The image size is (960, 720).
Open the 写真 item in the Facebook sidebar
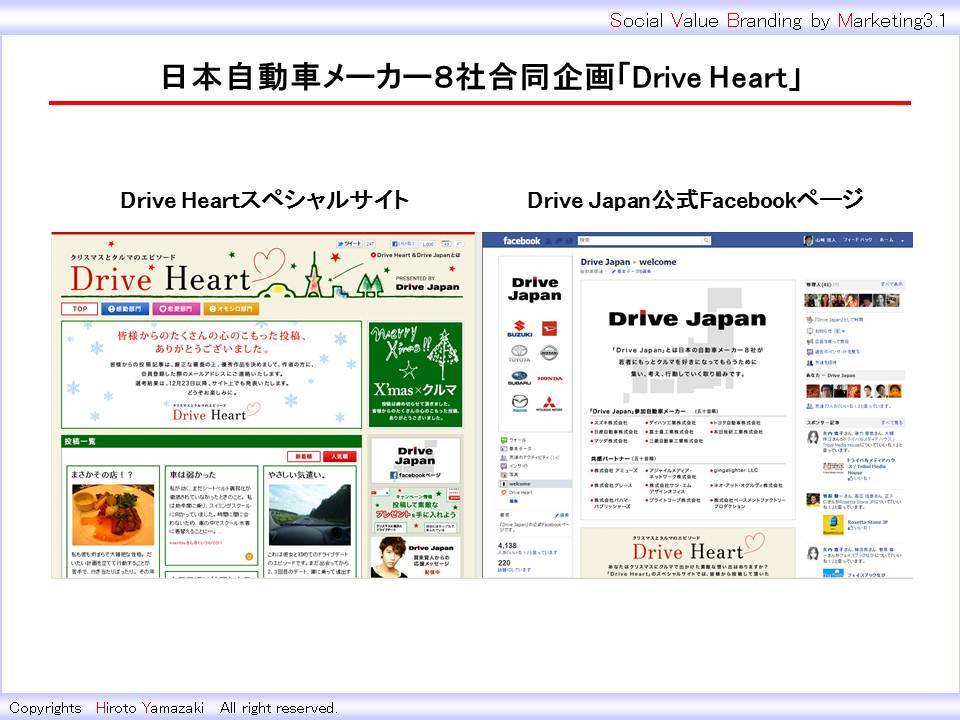[x=510, y=474]
